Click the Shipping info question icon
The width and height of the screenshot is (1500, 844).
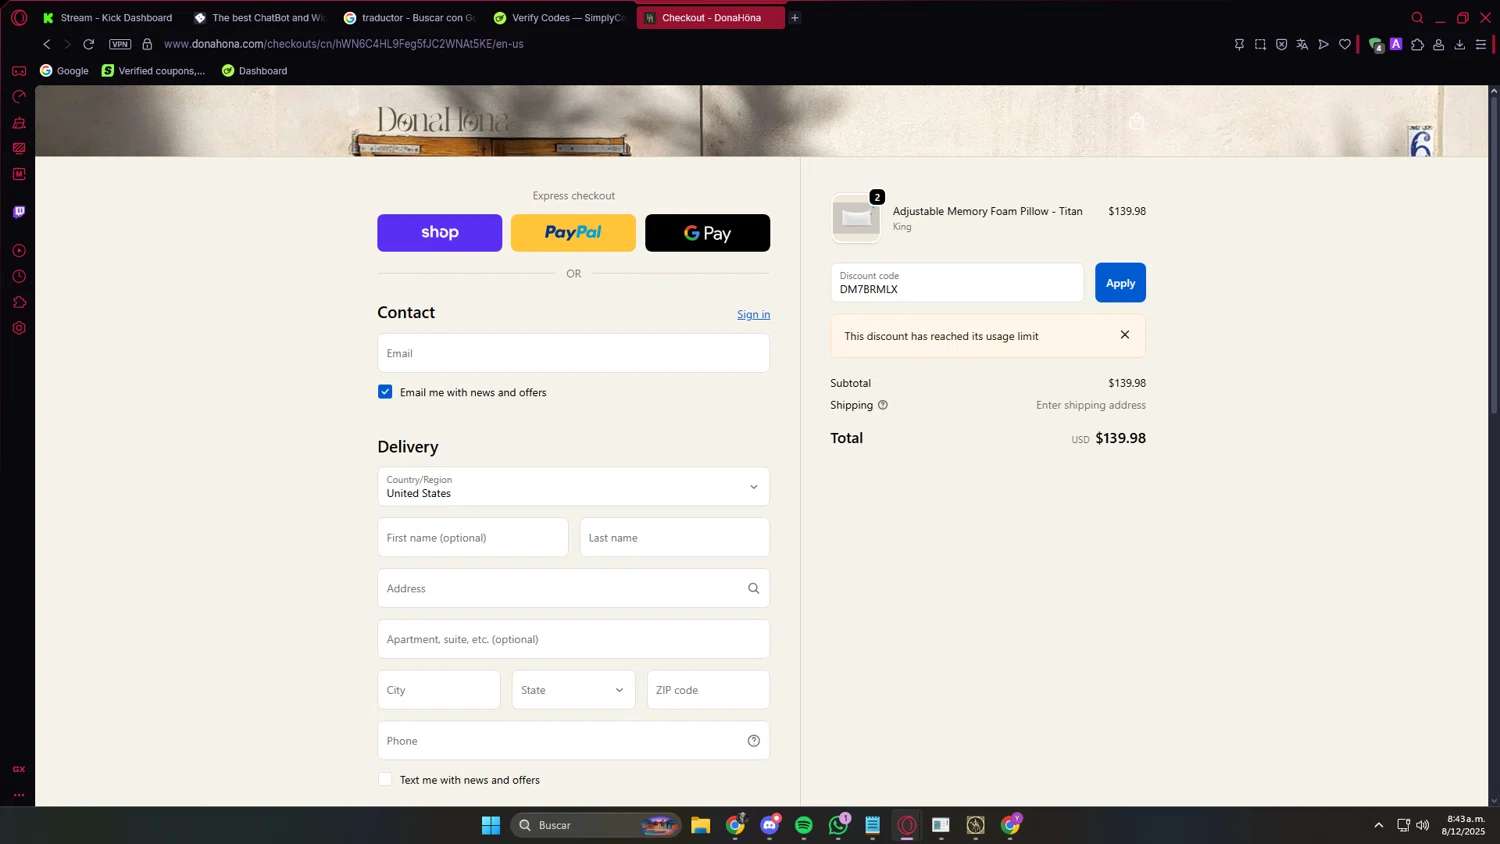[883, 405]
